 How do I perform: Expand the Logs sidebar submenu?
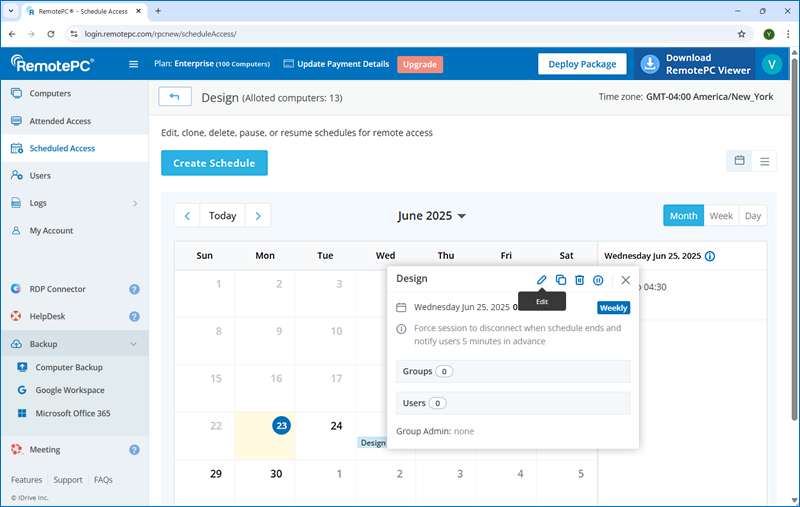[x=134, y=203]
